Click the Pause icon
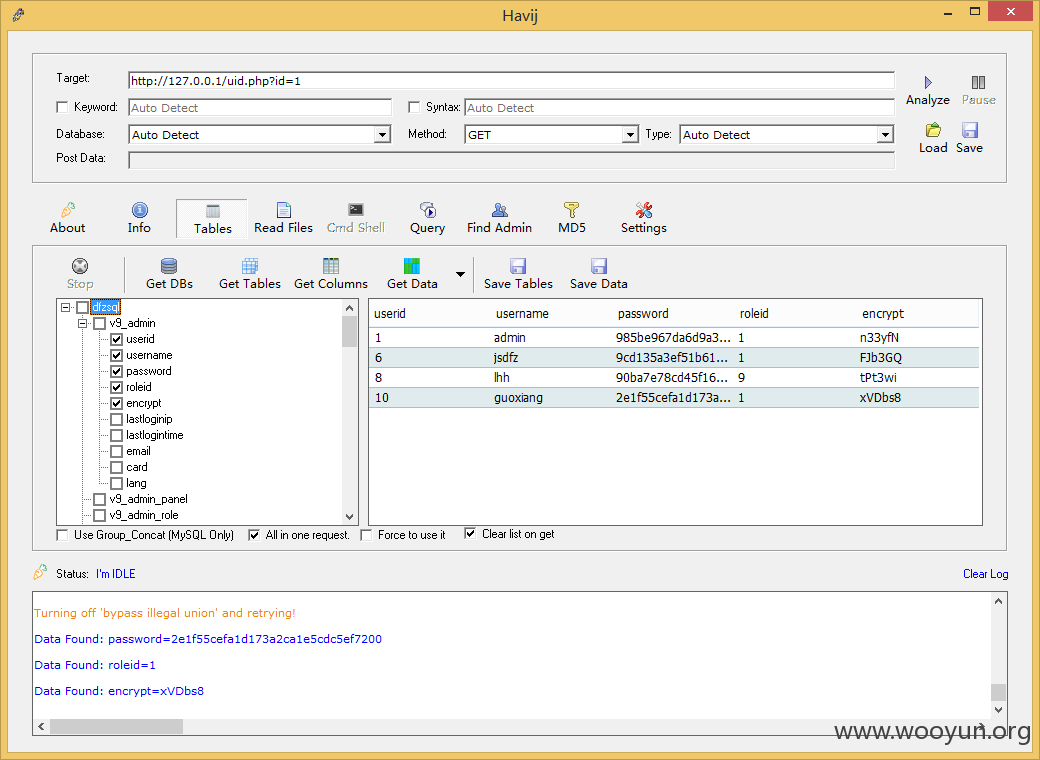The width and height of the screenshot is (1040, 760). pyautogui.click(x=978, y=82)
